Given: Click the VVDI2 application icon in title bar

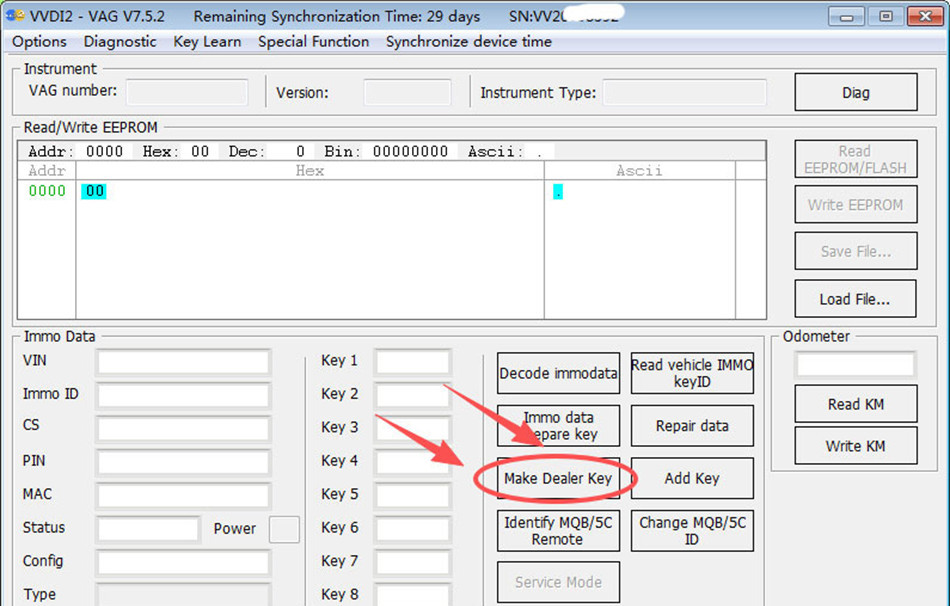Looking at the screenshot, I should [15, 16].
